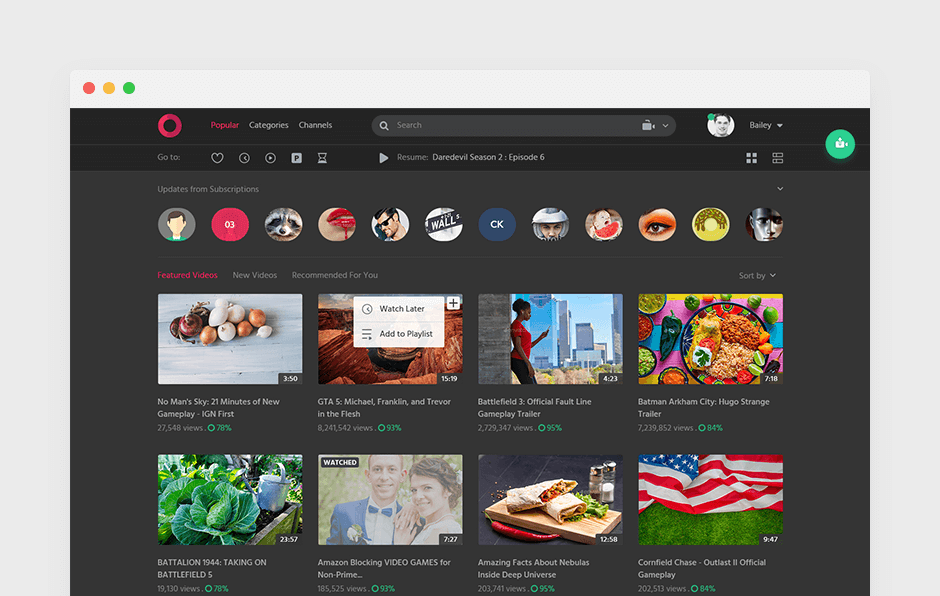The height and width of the screenshot is (596, 940).
Task: Open the playlist P icon
Action: coord(296,158)
